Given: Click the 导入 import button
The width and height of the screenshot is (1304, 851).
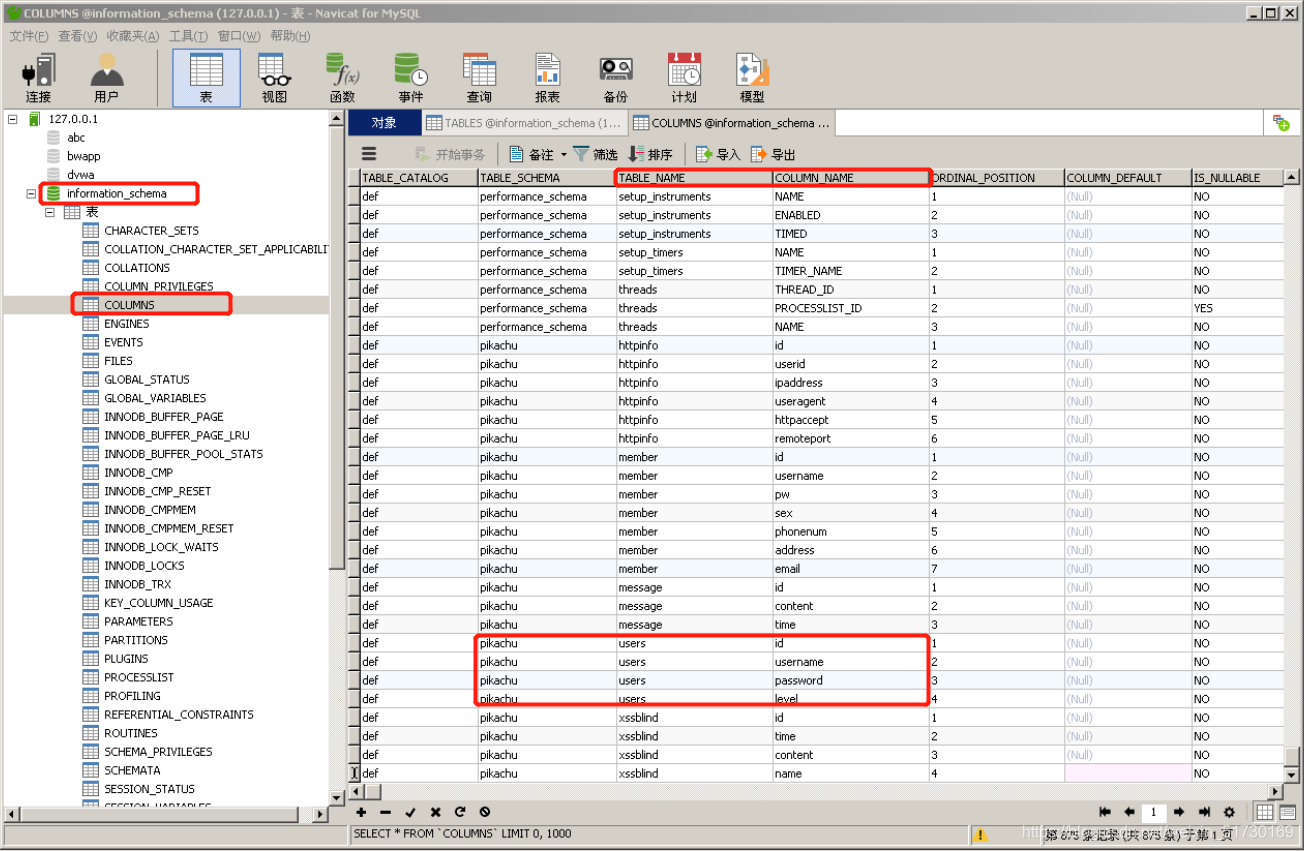Looking at the screenshot, I should pyautogui.click(x=718, y=154).
